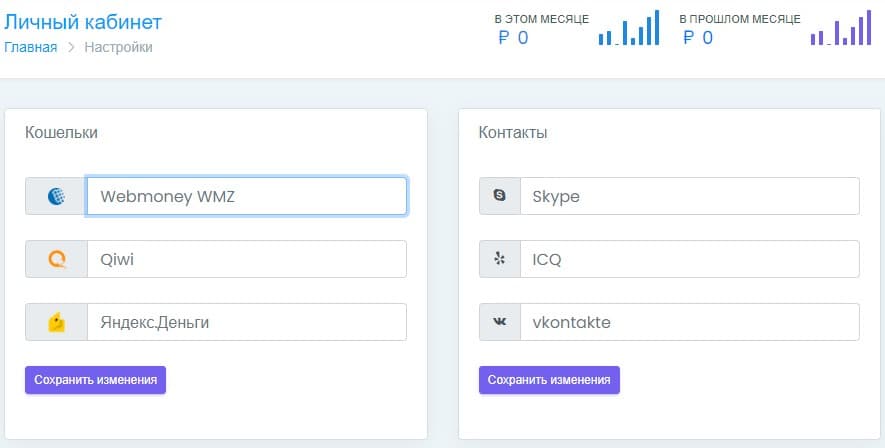Focus the Webmoney WMZ input field

tap(247, 196)
